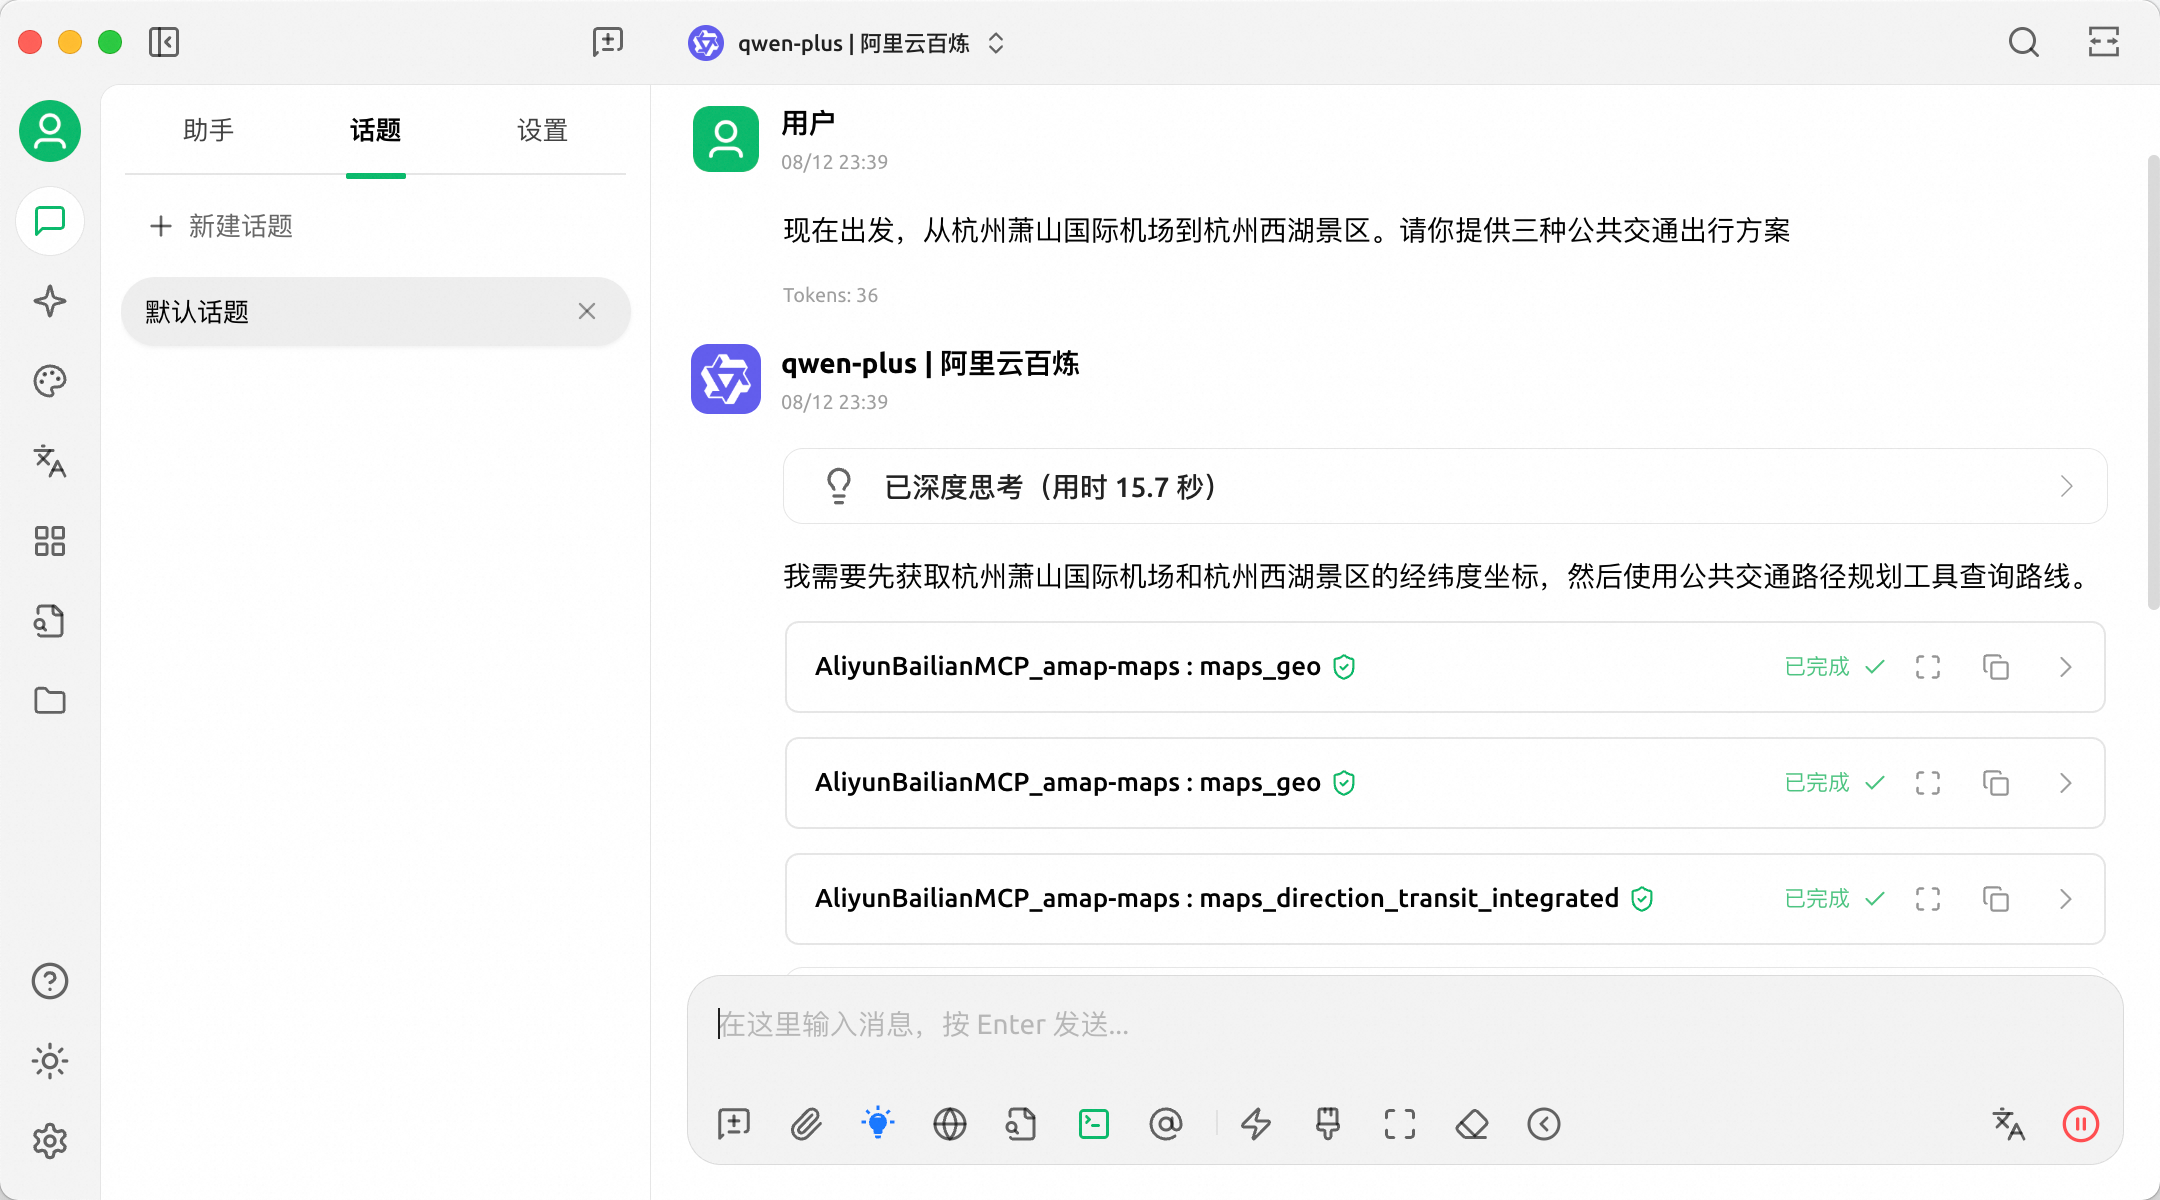Click the narrow mode icon top right
Screen dimensions: 2160x1200
(x=2104, y=42)
